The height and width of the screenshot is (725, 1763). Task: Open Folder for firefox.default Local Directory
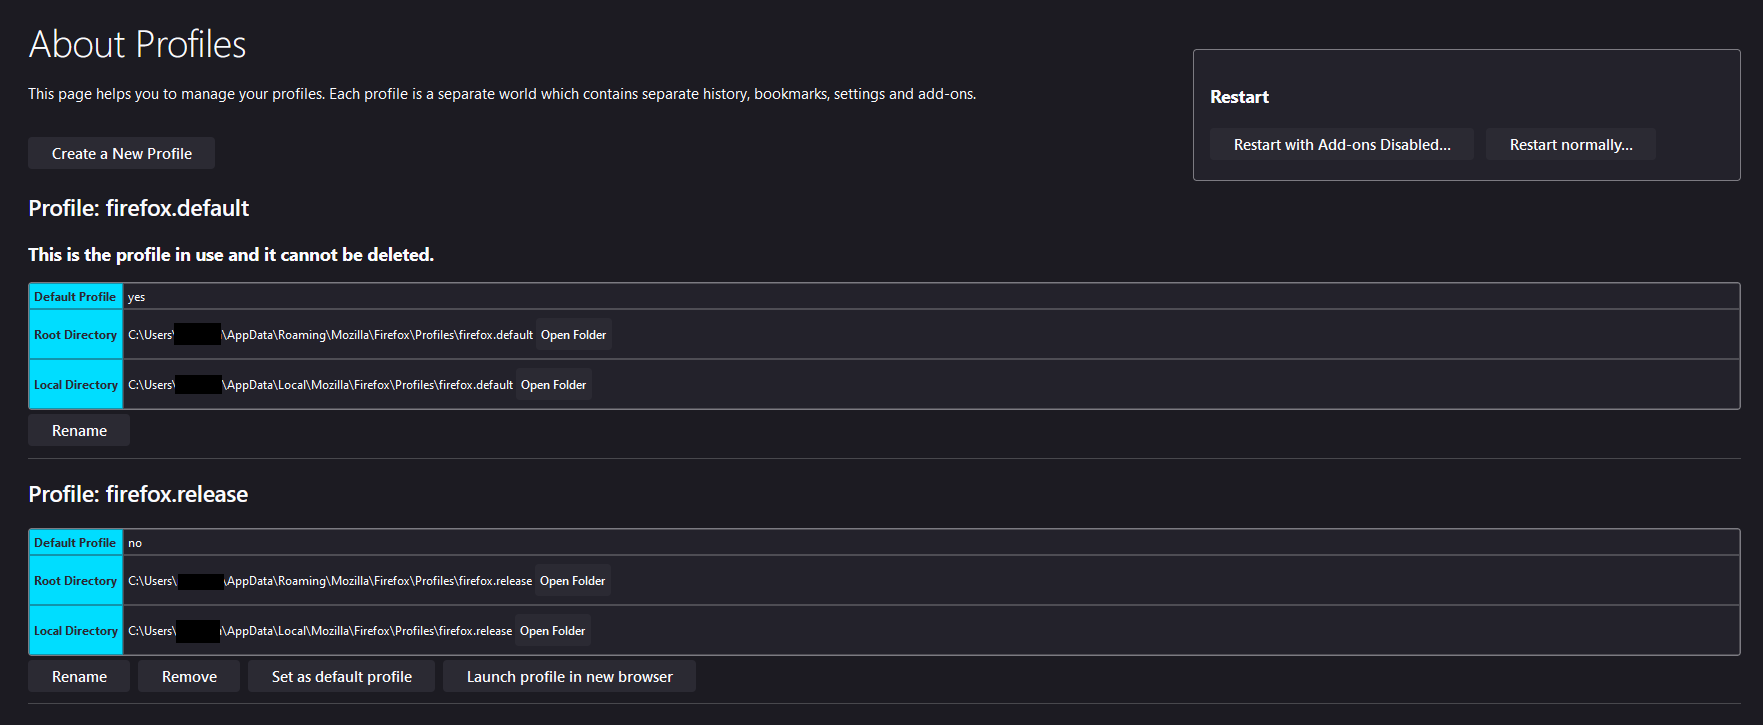pyautogui.click(x=553, y=385)
